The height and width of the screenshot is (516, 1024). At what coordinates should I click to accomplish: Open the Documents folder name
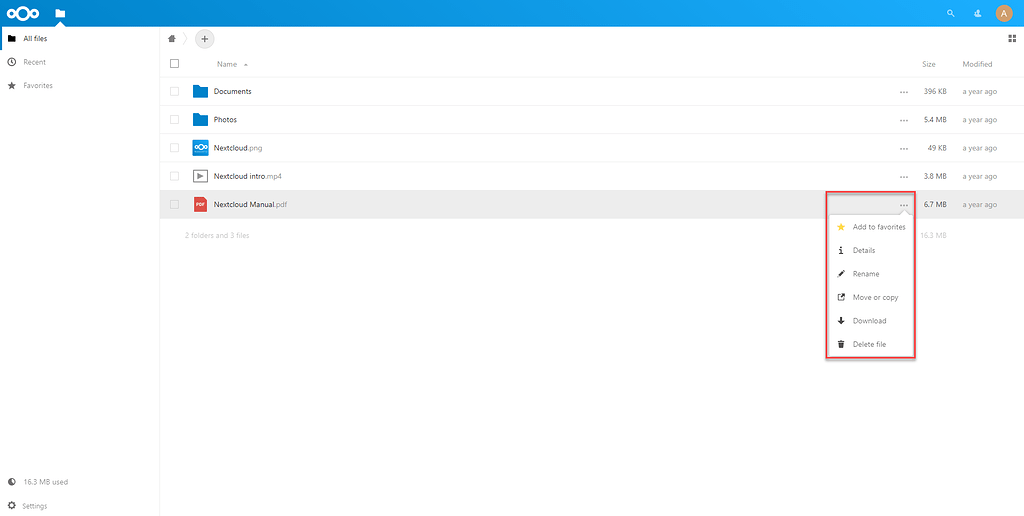click(x=232, y=91)
